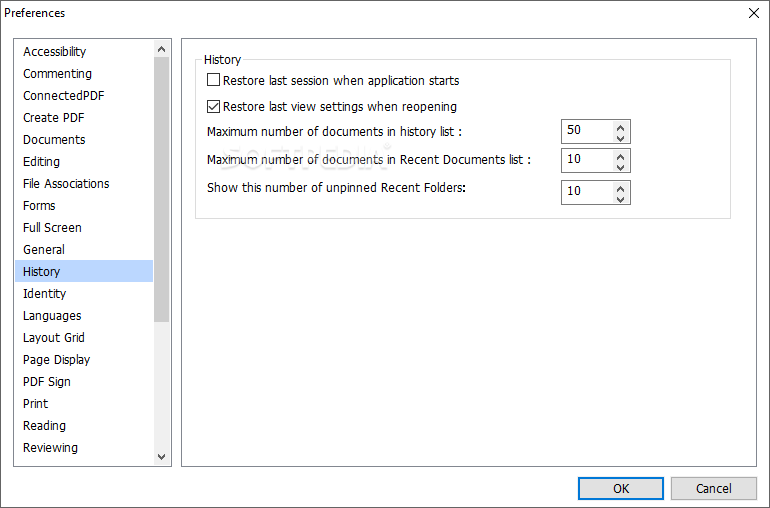Viewport: 770px width, 508px height.
Task: Select Forms in the sidebar list
Action: 84,205
